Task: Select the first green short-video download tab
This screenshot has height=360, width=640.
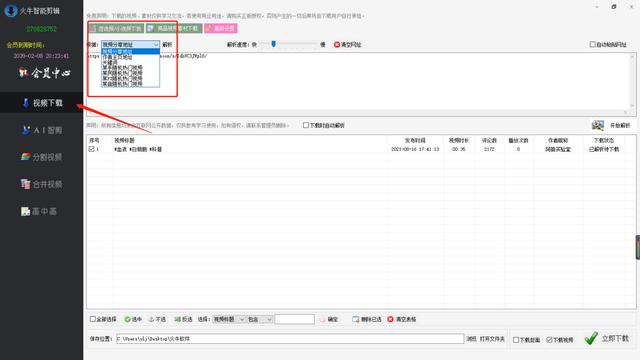Action: pos(116,28)
